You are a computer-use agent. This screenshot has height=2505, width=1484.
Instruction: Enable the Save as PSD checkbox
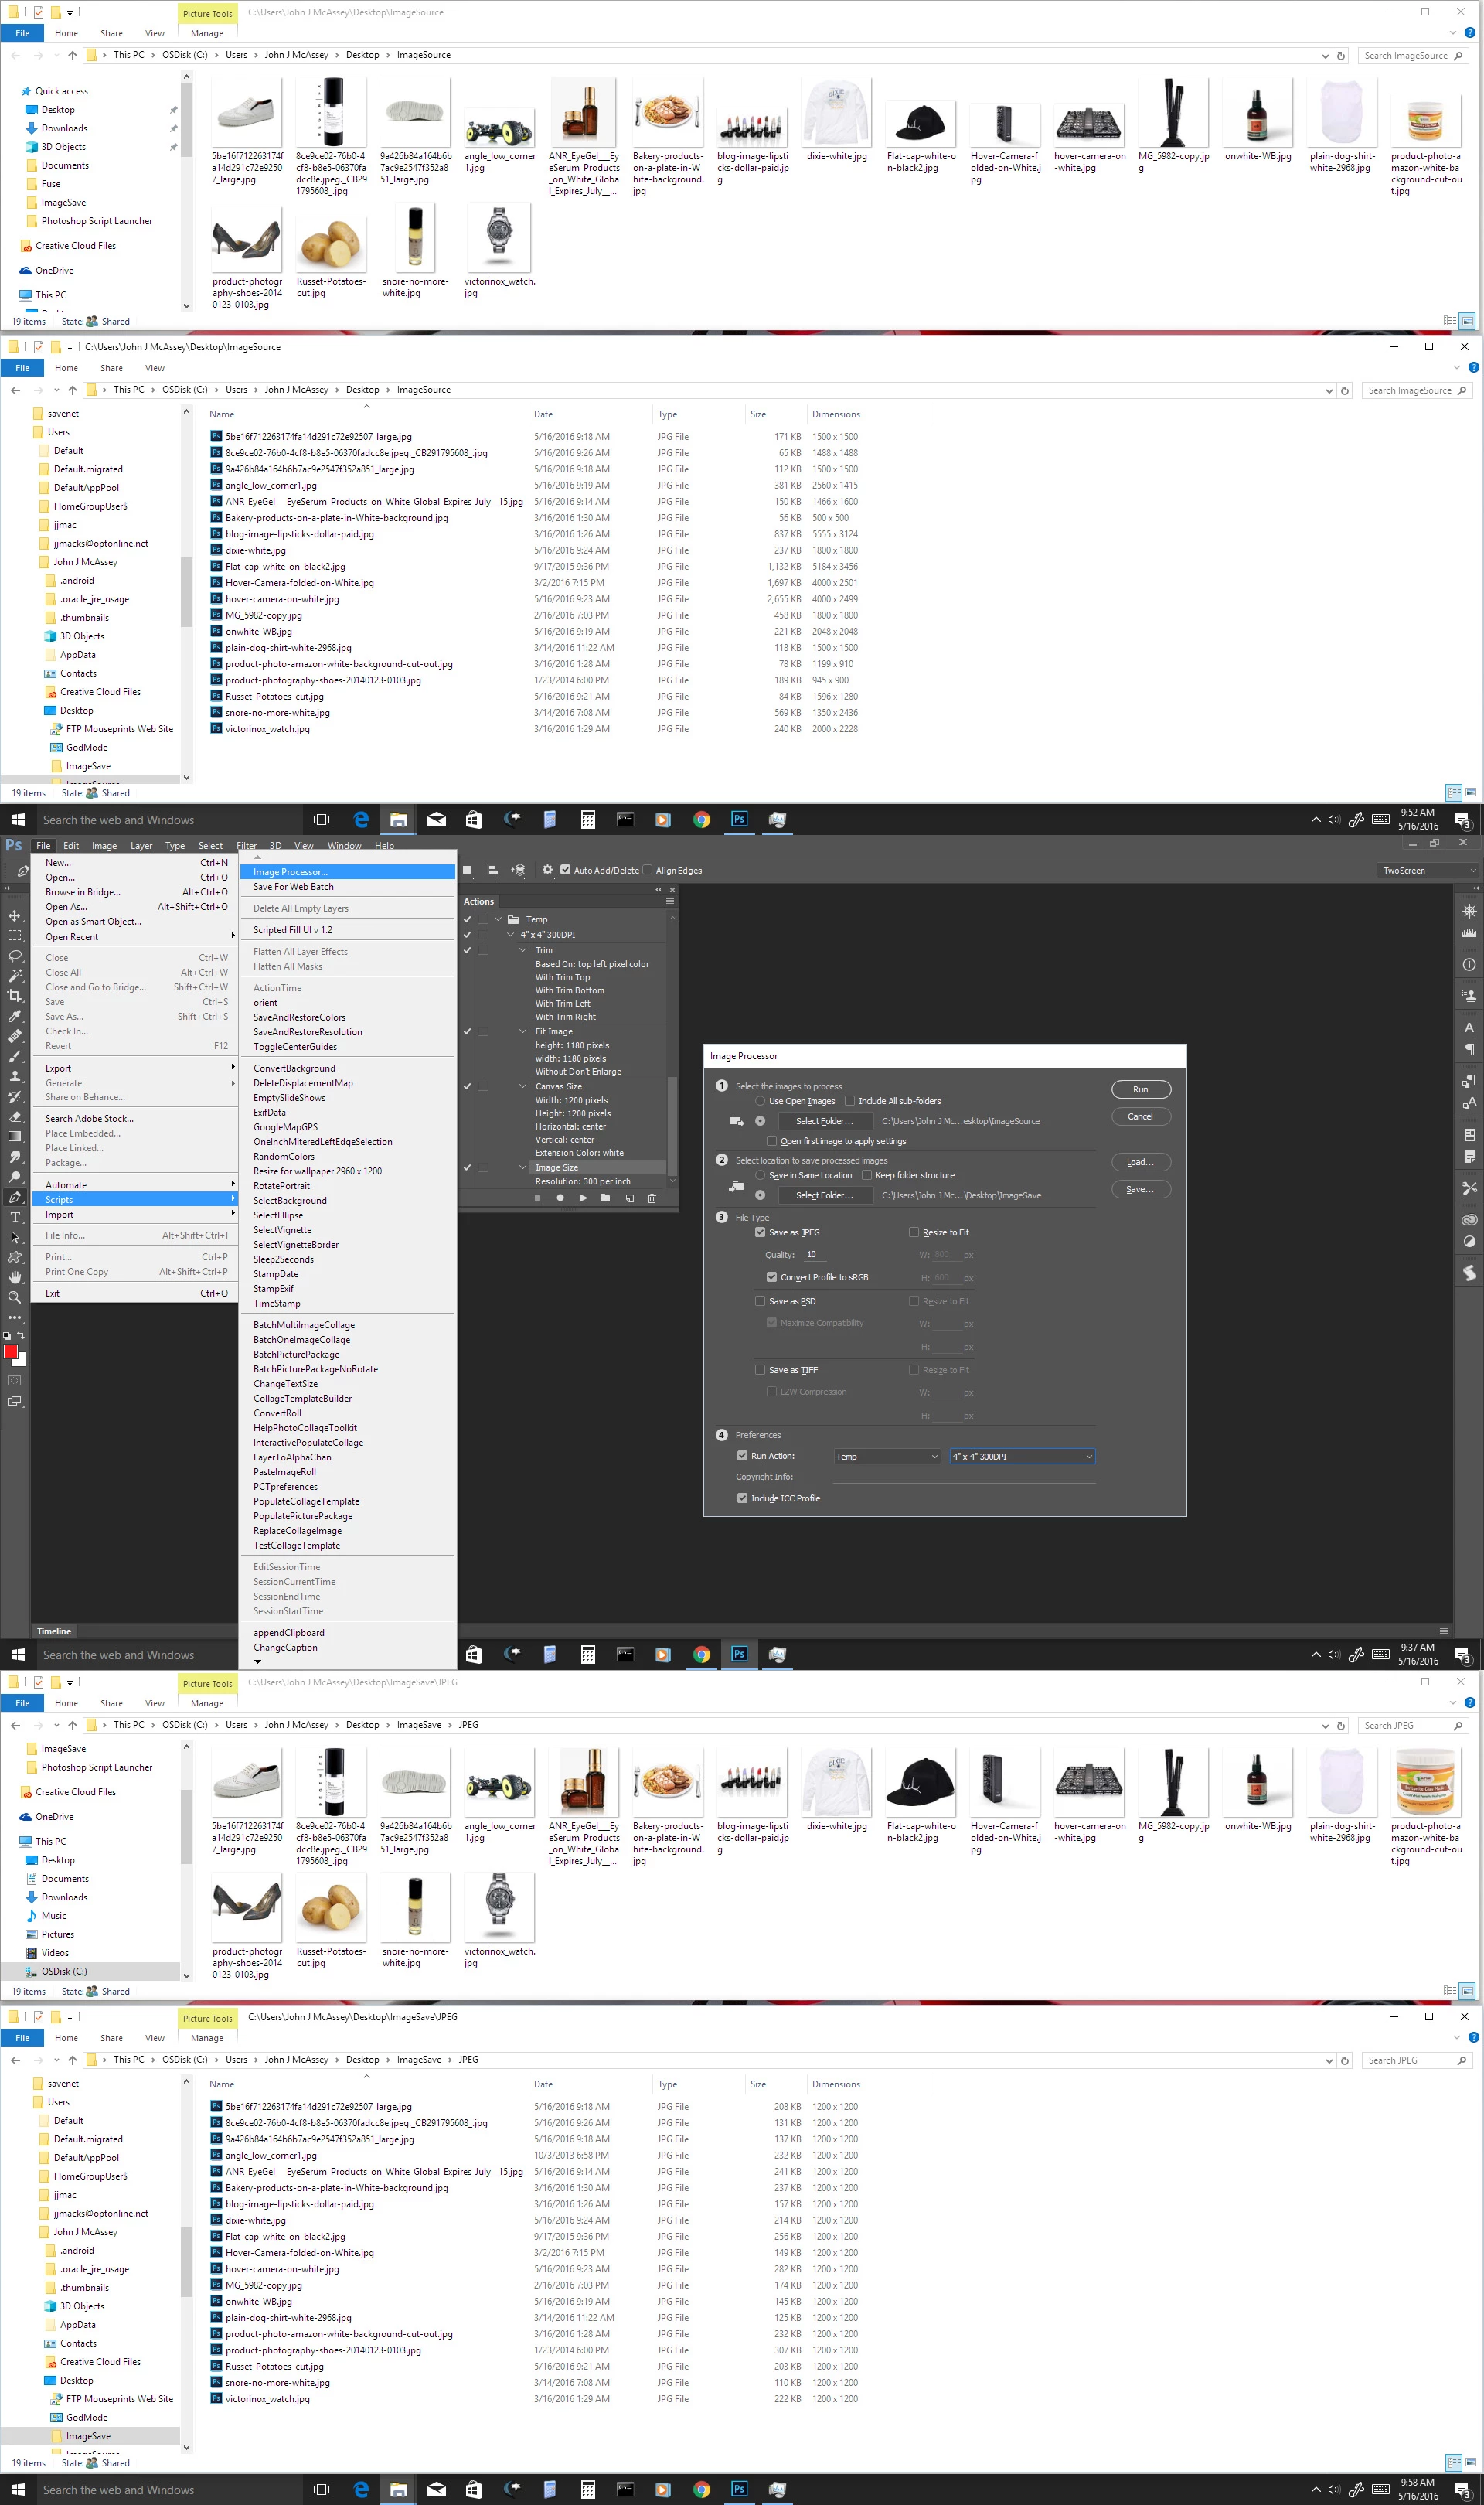point(760,1301)
